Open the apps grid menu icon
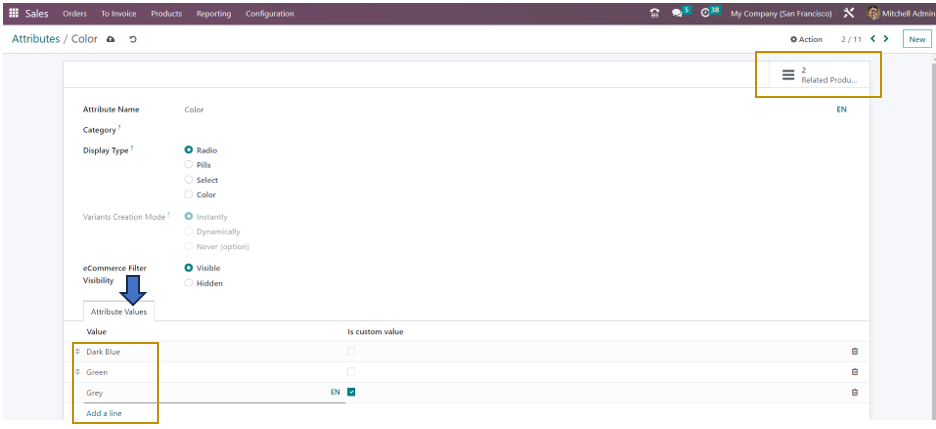This screenshot has height=429, width=936. [14, 13]
